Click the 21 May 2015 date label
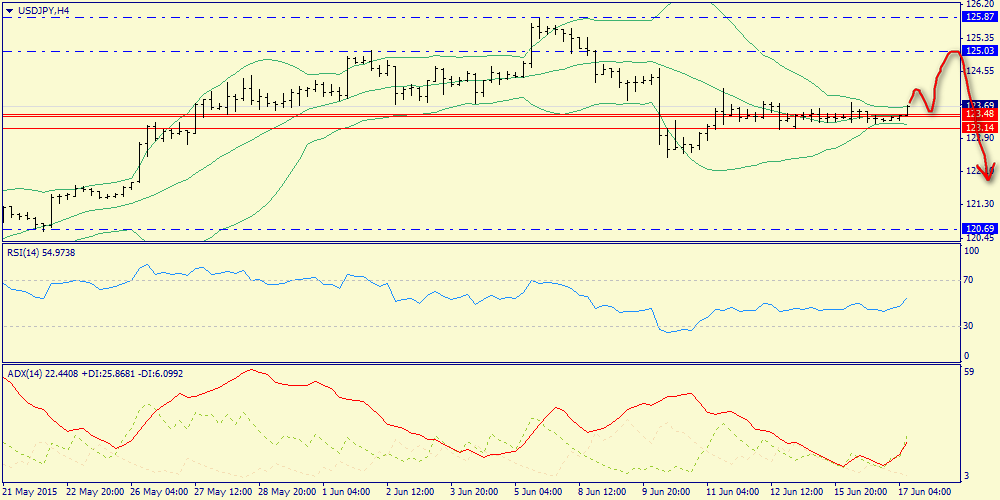Viewport: 1000px width, 500px height. [31, 492]
